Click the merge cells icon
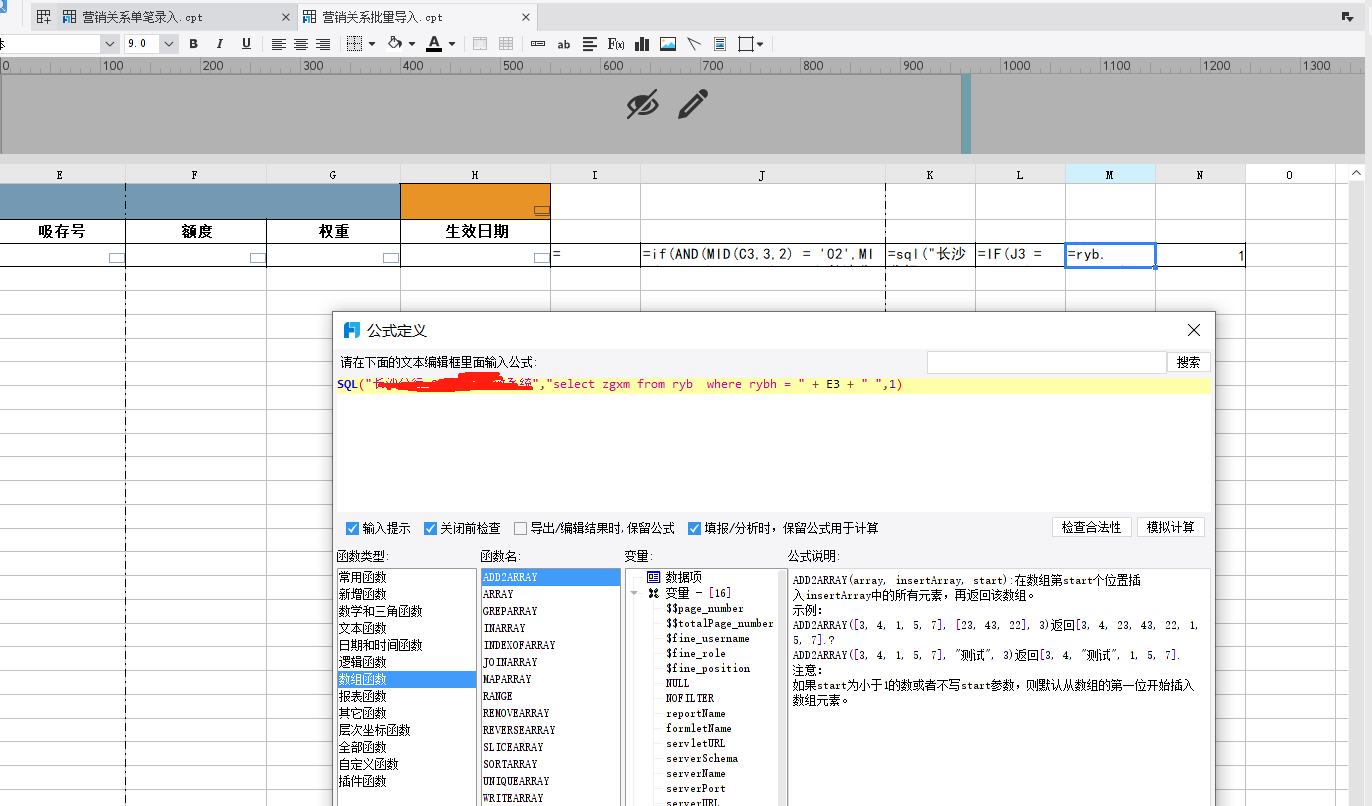1372x806 pixels. coord(480,44)
